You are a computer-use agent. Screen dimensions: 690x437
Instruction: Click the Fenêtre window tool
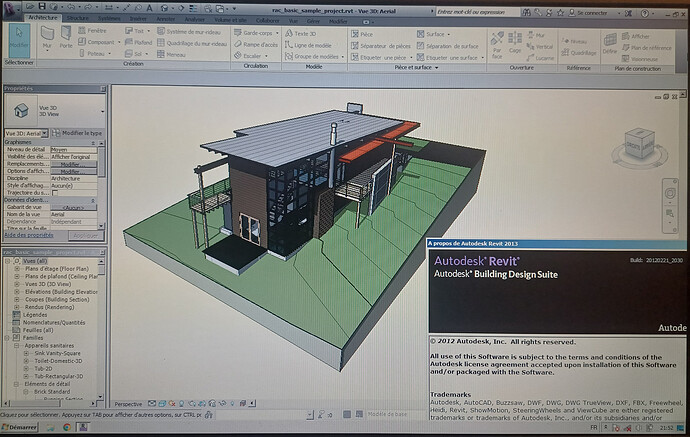tap(92, 30)
